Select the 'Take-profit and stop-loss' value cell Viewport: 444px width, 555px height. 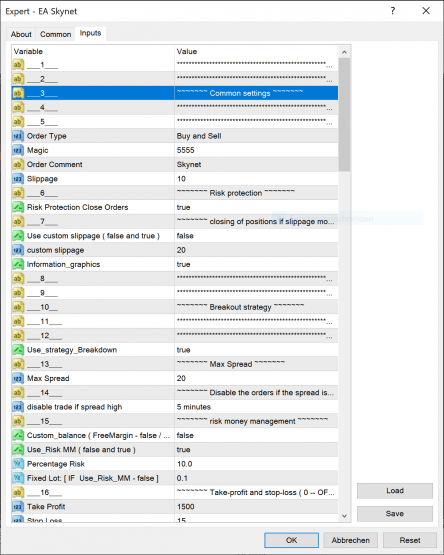256,493
